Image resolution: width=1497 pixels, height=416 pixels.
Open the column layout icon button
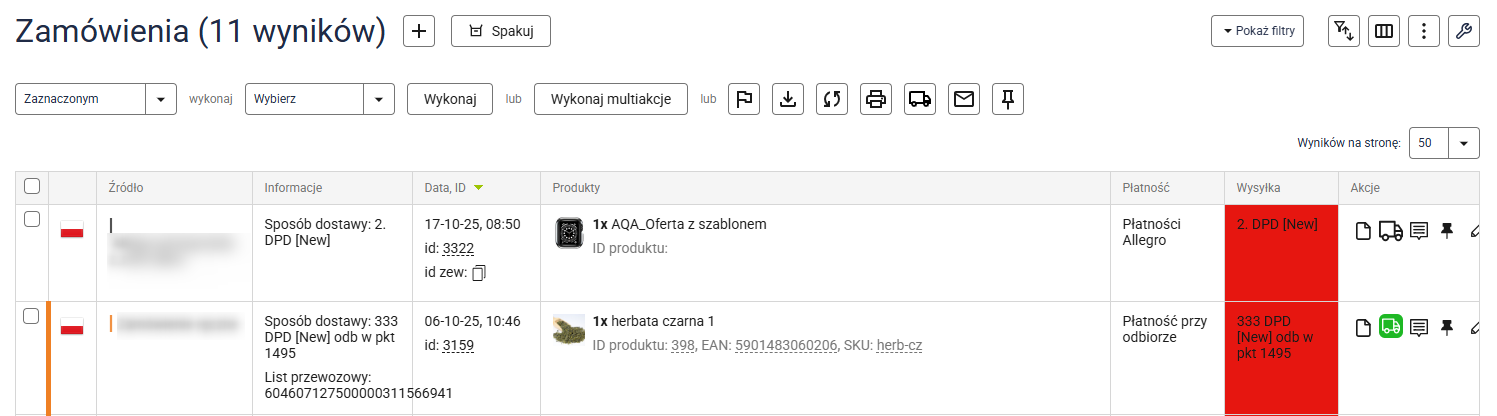1383,31
